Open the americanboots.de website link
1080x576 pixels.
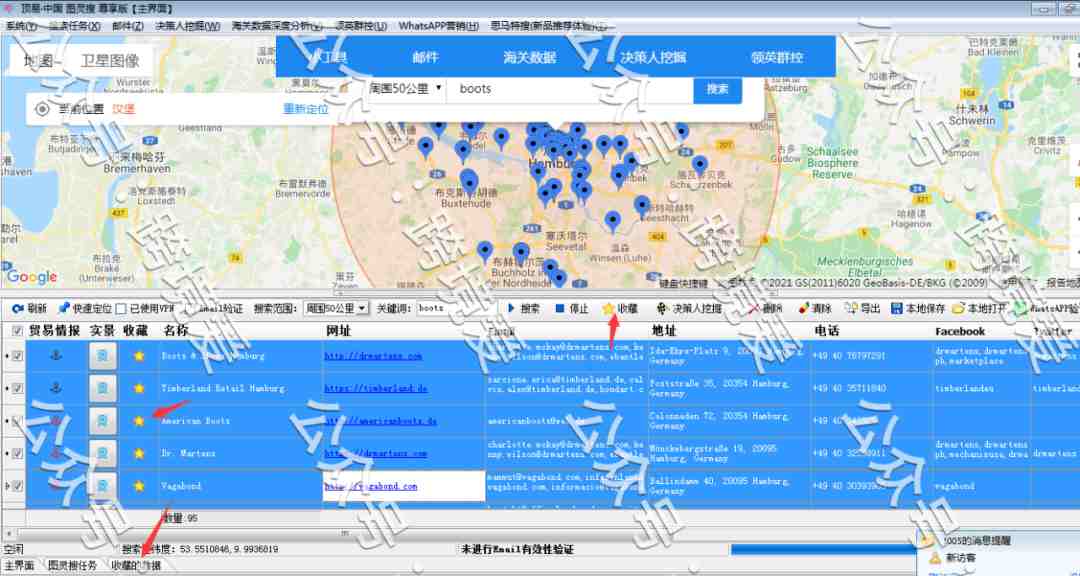[380, 421]
